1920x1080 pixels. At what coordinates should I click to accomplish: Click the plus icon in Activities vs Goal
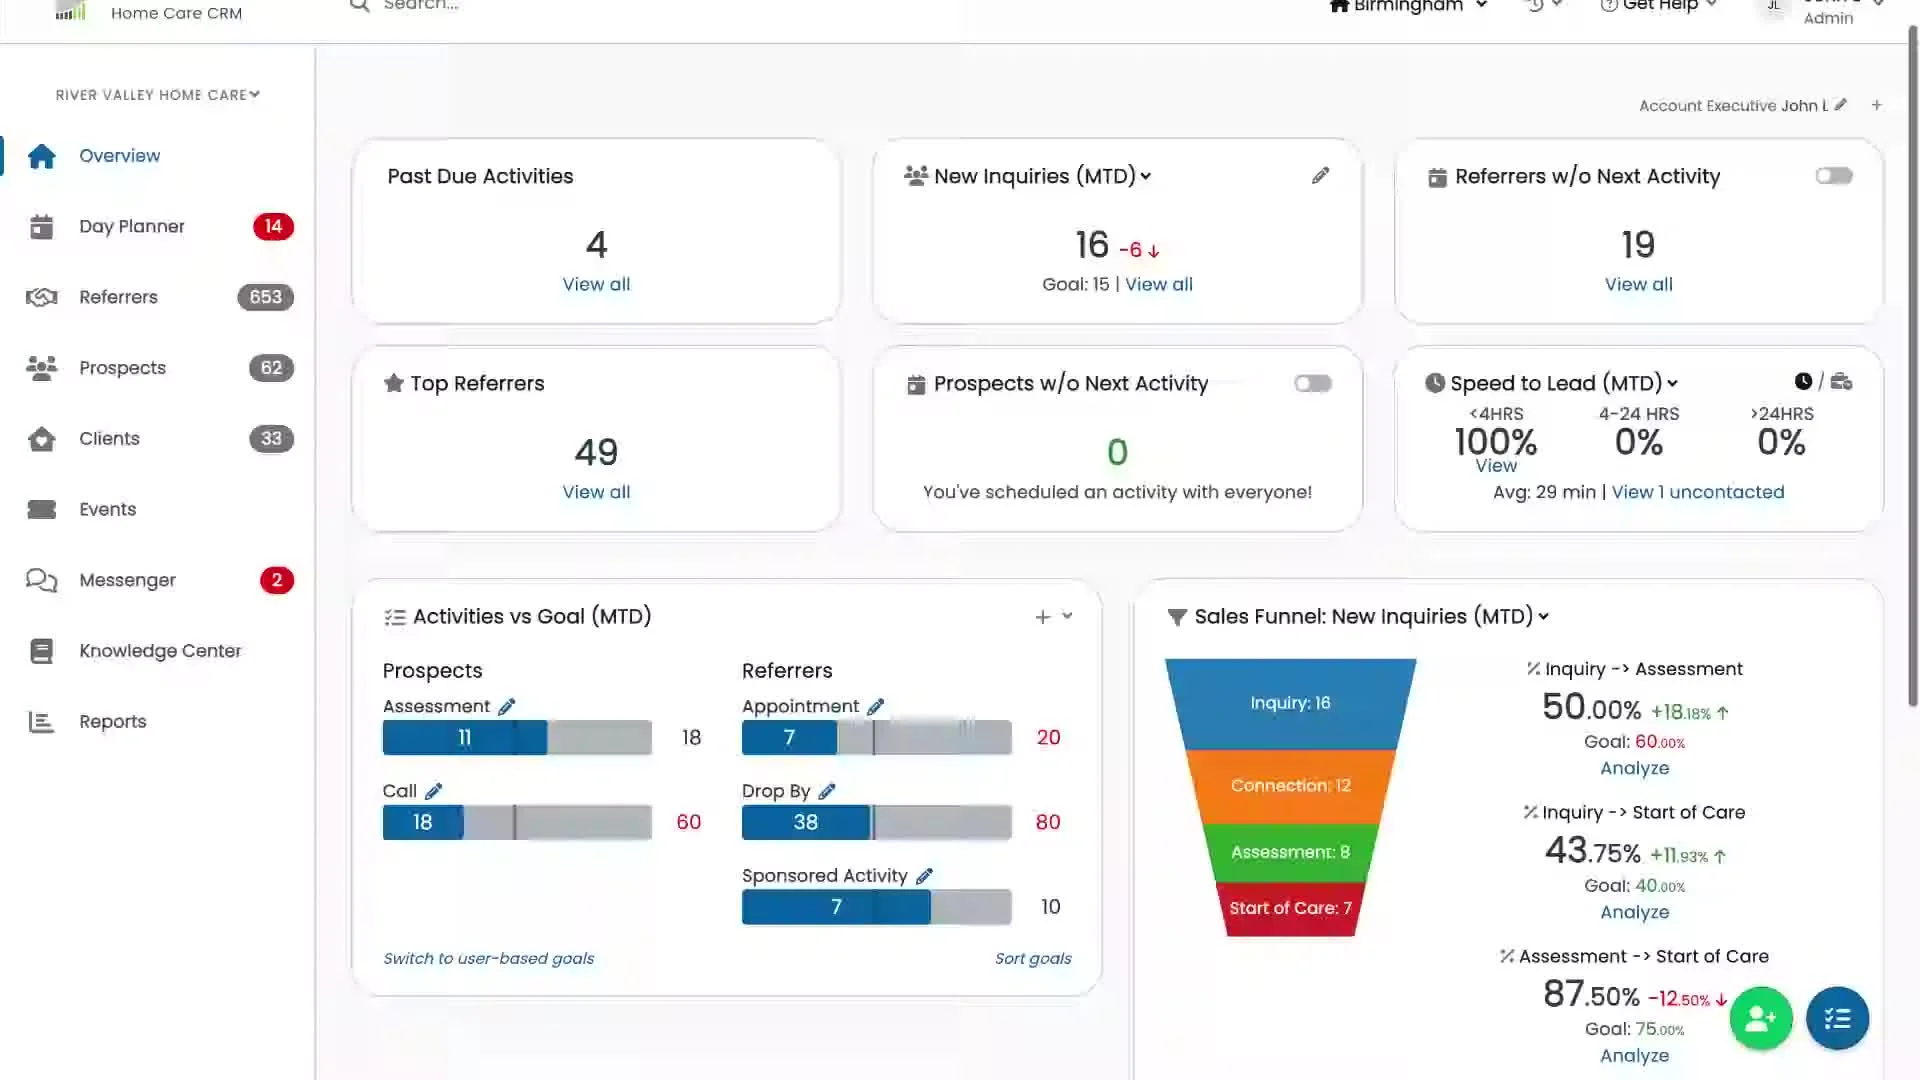point(1042,617)
